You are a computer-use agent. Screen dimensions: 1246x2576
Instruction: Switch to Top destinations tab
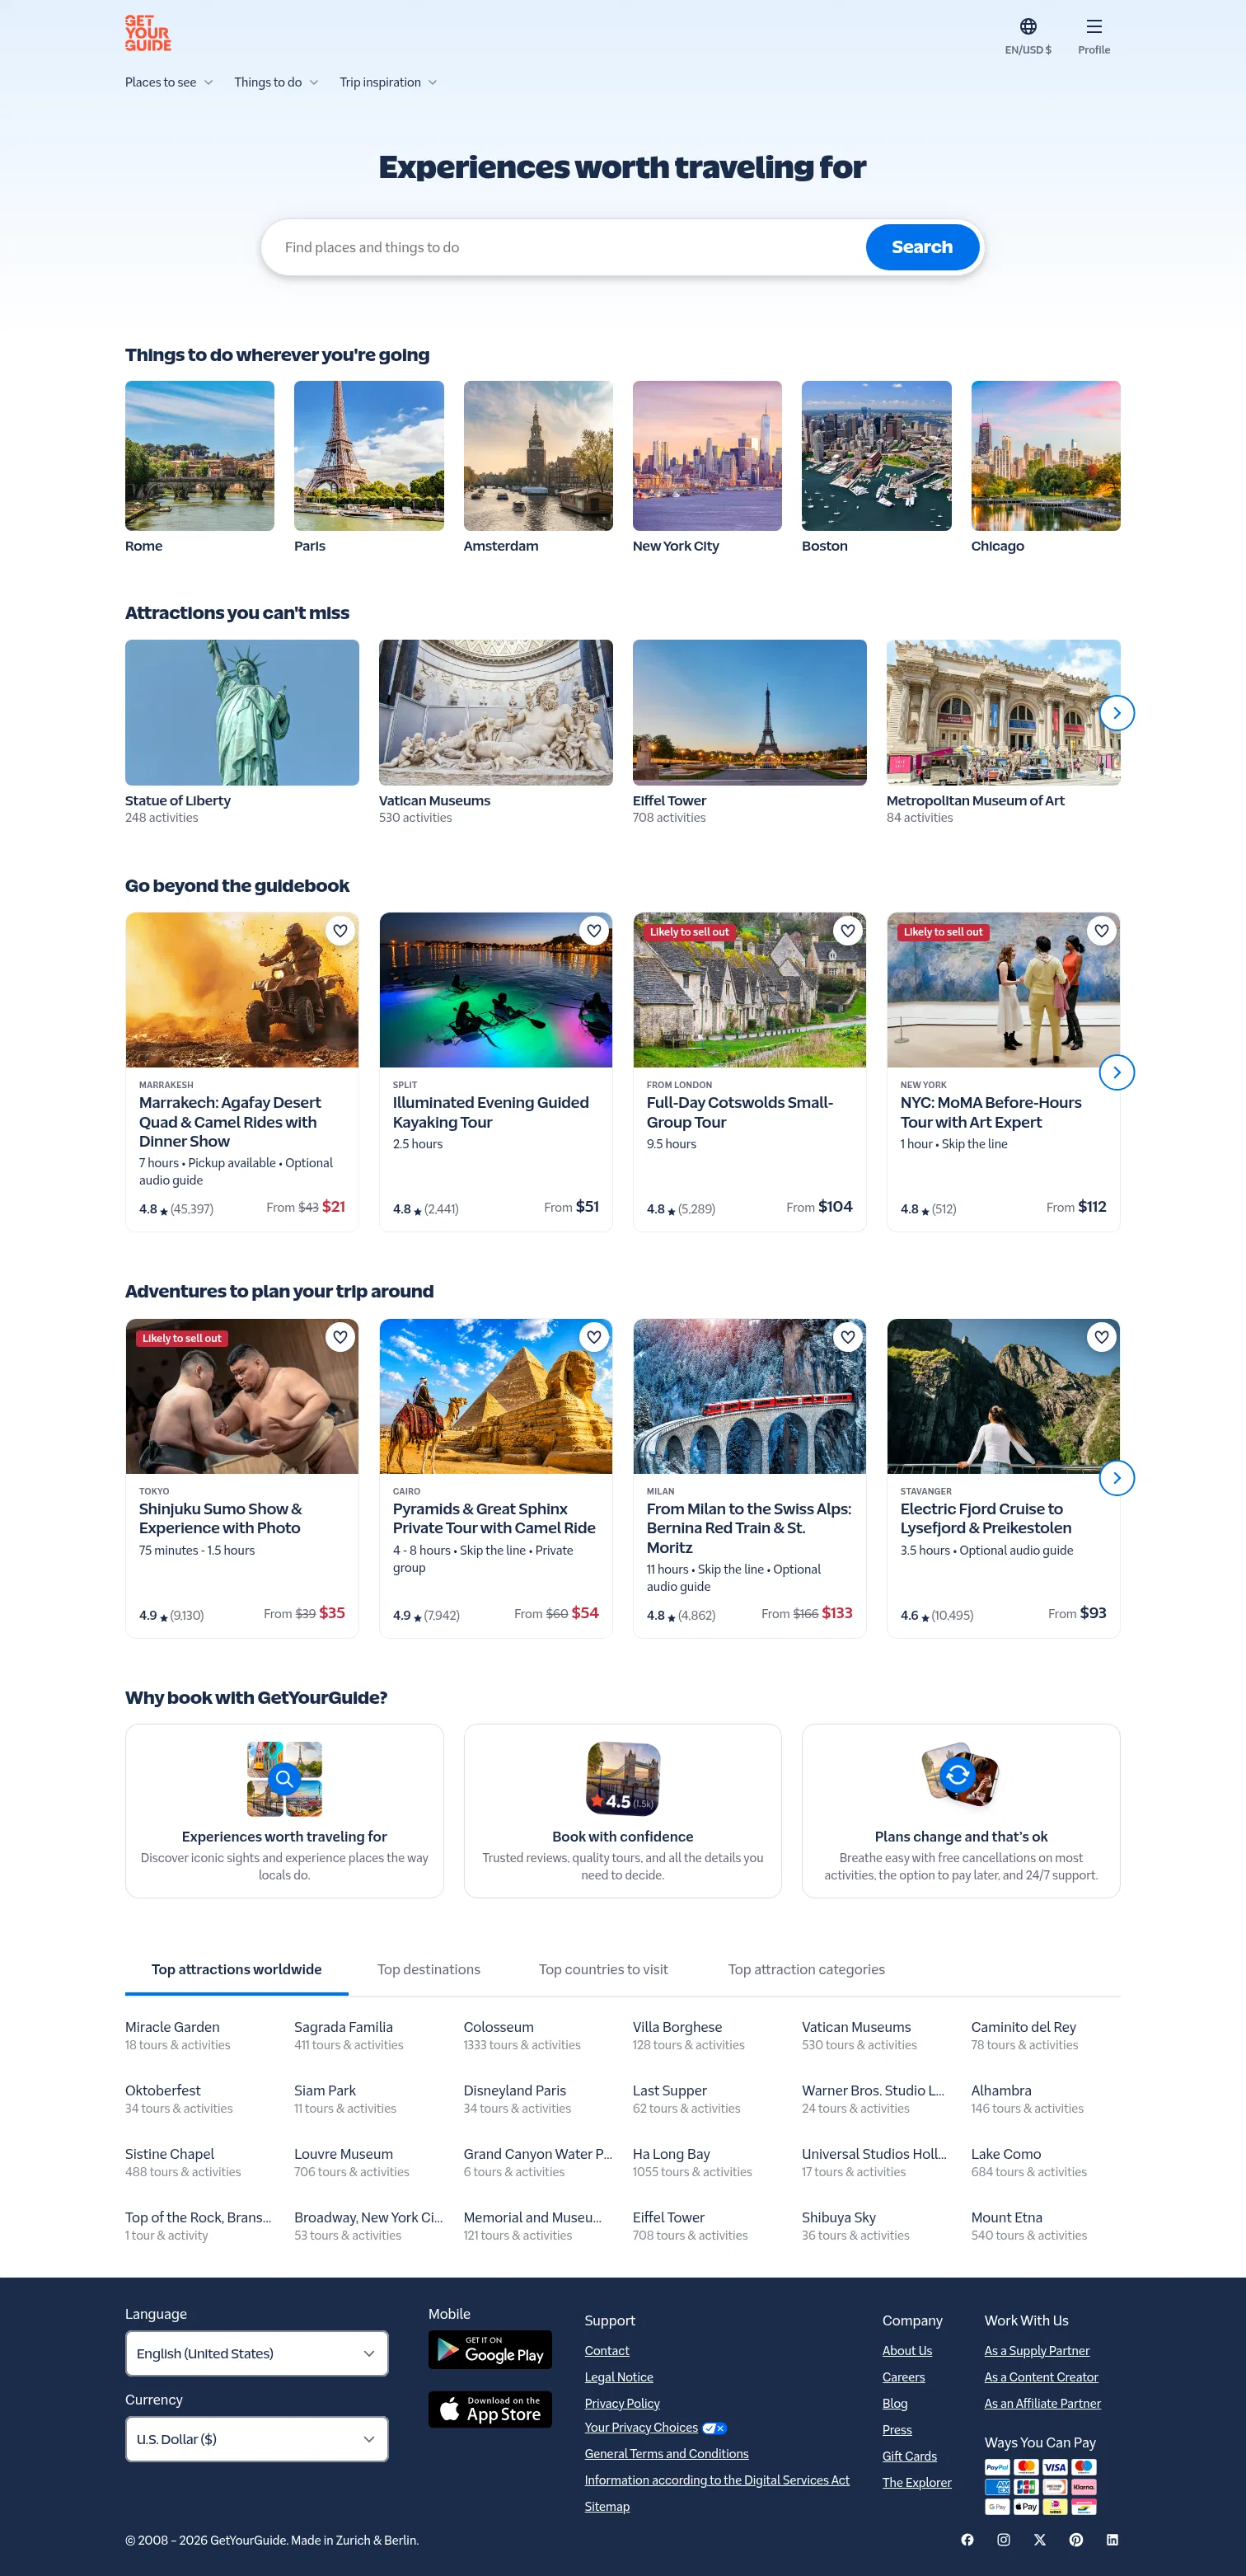(428, 1969)
